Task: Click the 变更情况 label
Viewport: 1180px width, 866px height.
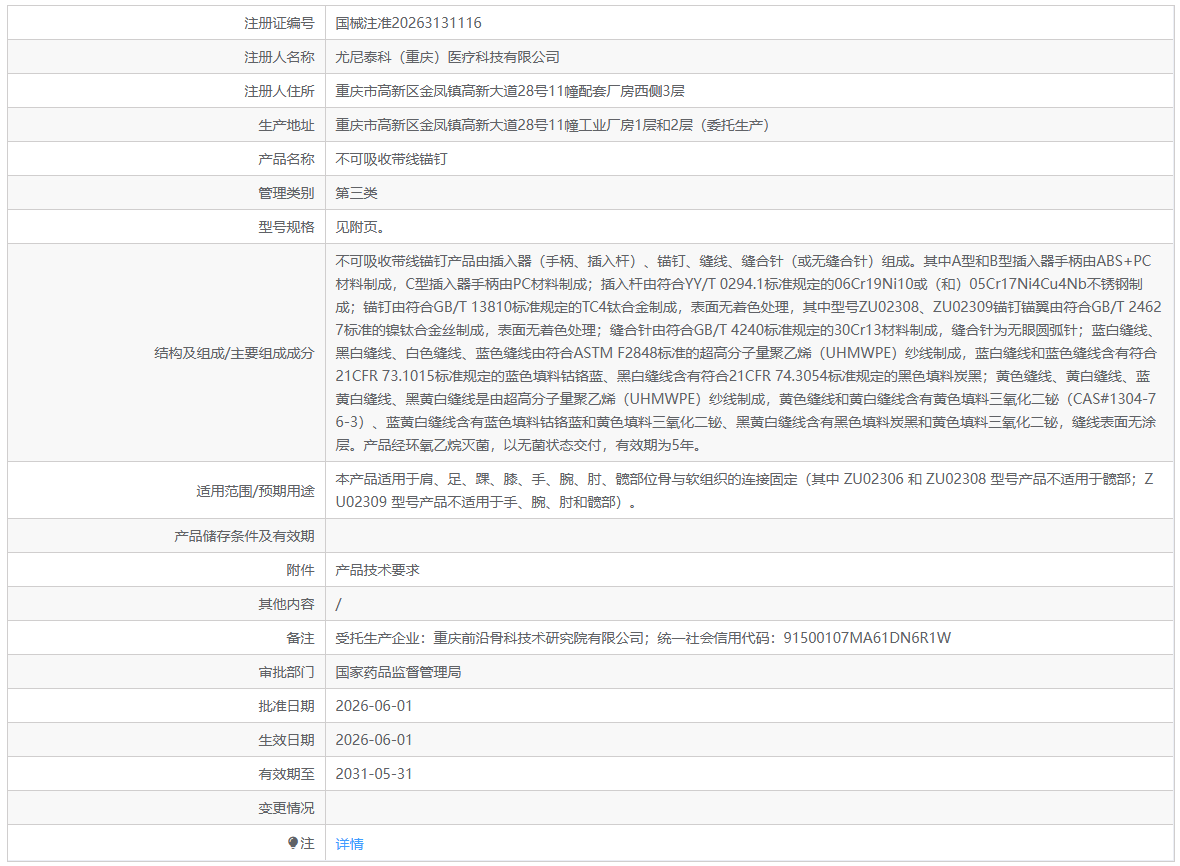Action: [286, 808]
